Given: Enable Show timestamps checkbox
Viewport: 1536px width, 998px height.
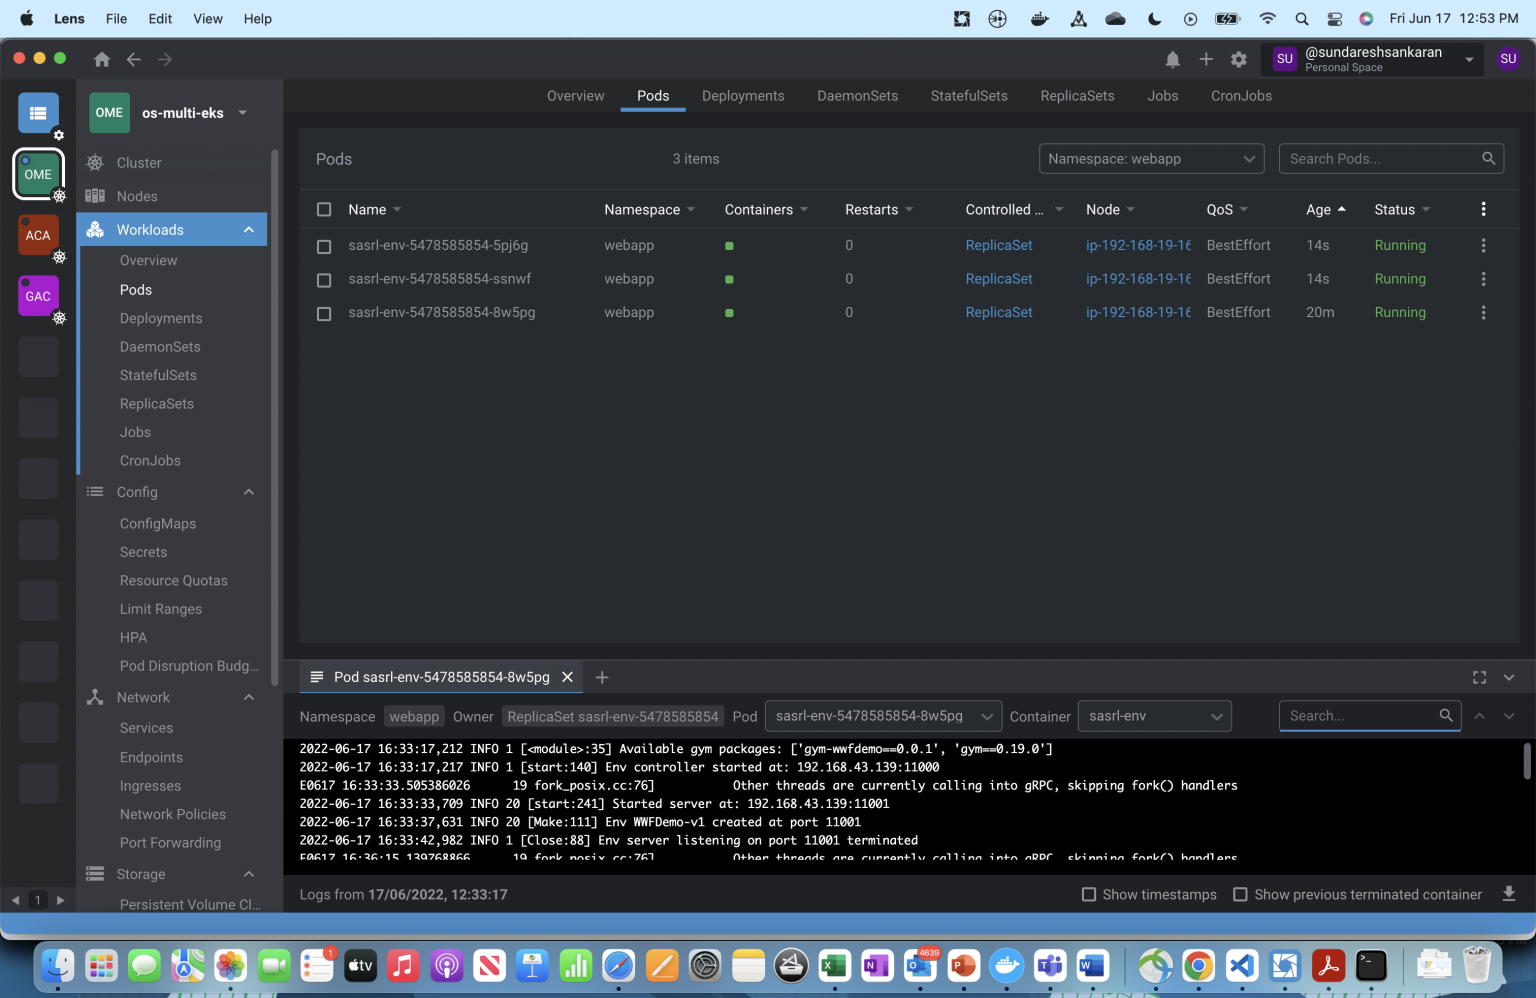Looking at the screenshot, I should coord(1089,894).
